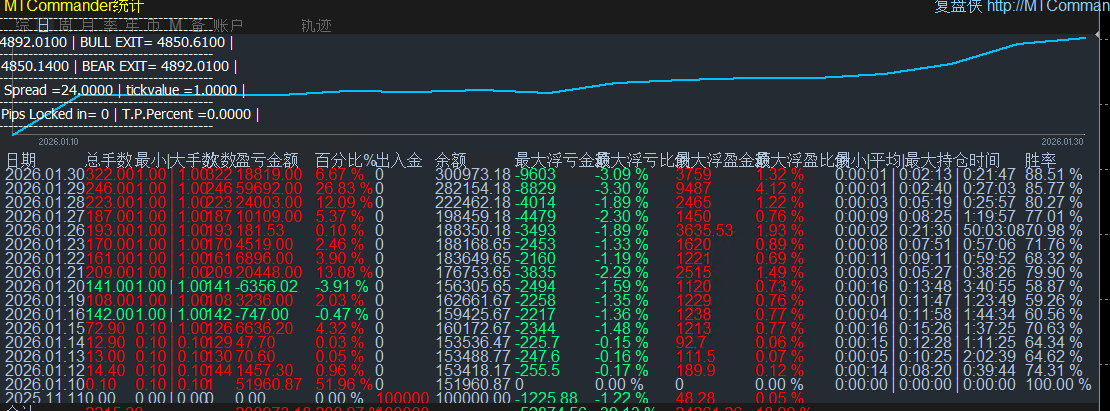Click the 58.87 % win rate
Viewport: 1110px width, 411px height.
pos(1053,286)
